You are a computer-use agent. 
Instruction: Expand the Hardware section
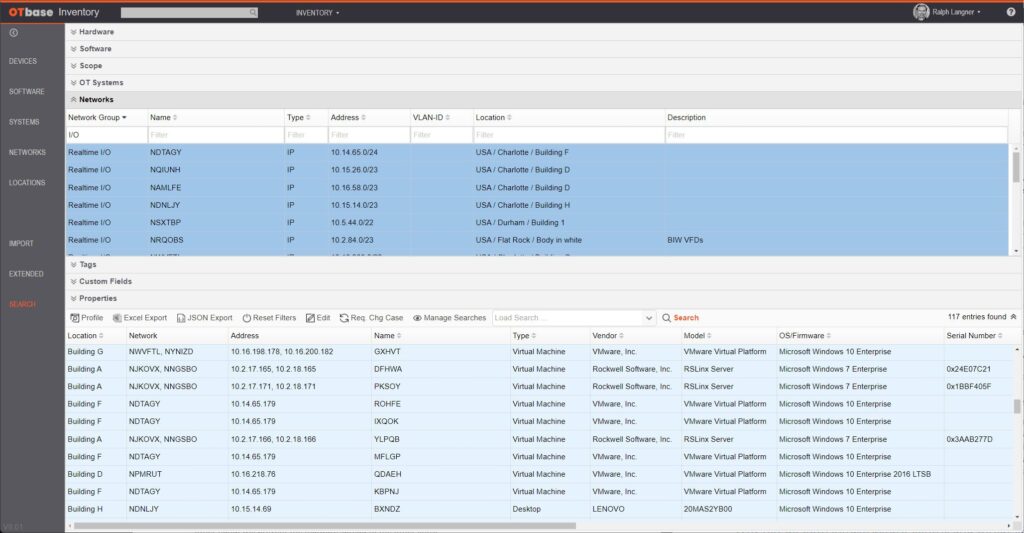(x=95, y=32)
